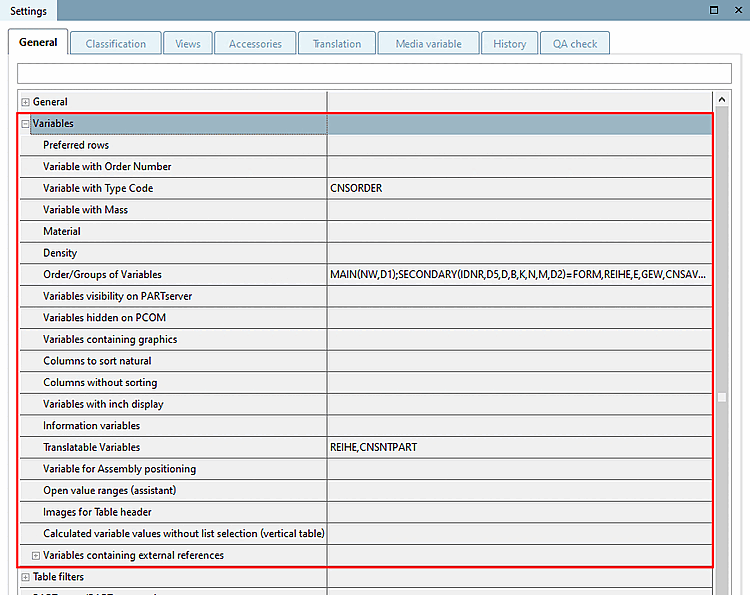Select the Media variable tab
Screen dimensions: 750x595
click(429, 44)
